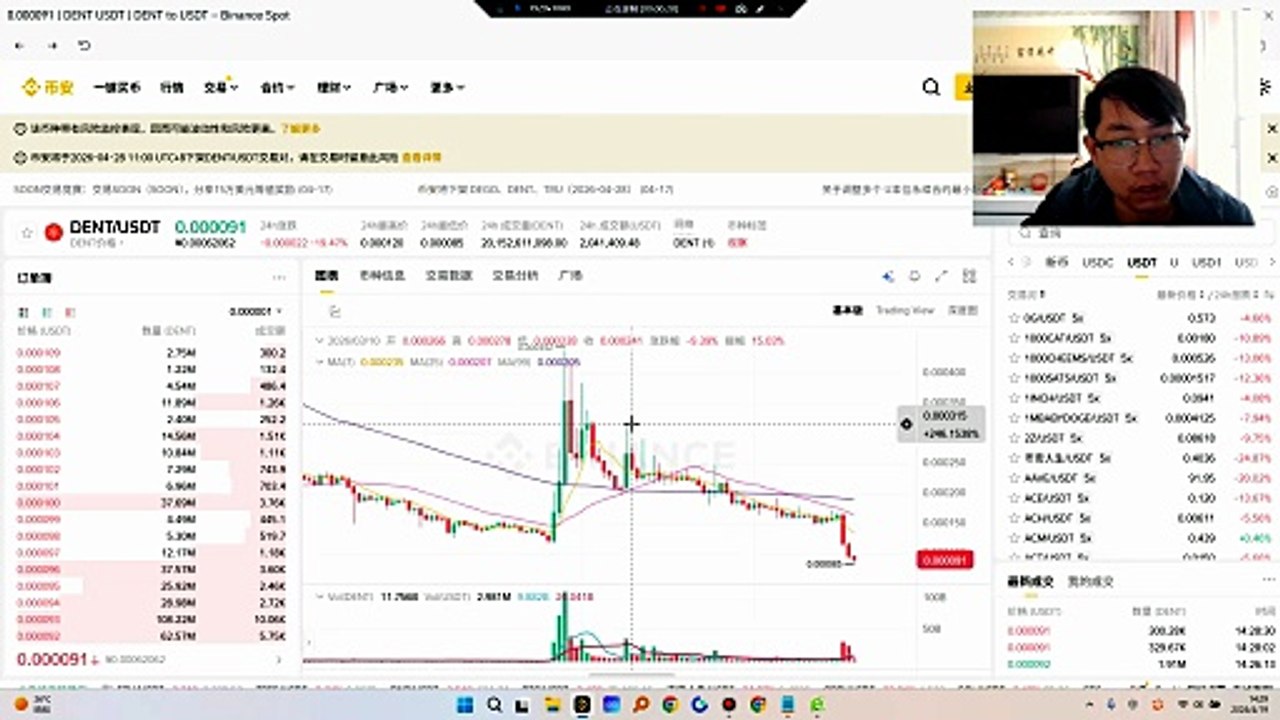Switch the chart to Trading View mode
The image size is (1280, 720).
point(905,311)
